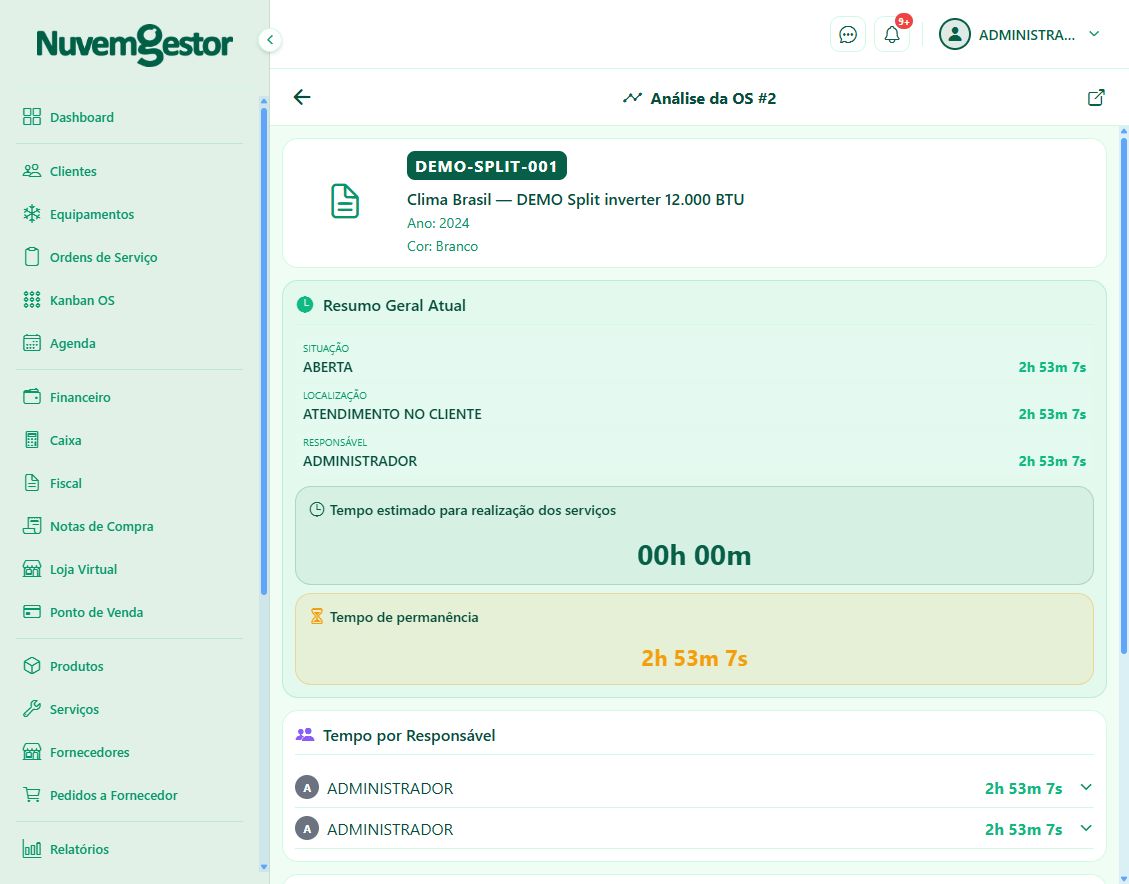Screen dimensions: 1129x884
Task: Click the '00h 00m' estimated time value
Action: click(694, 555)
